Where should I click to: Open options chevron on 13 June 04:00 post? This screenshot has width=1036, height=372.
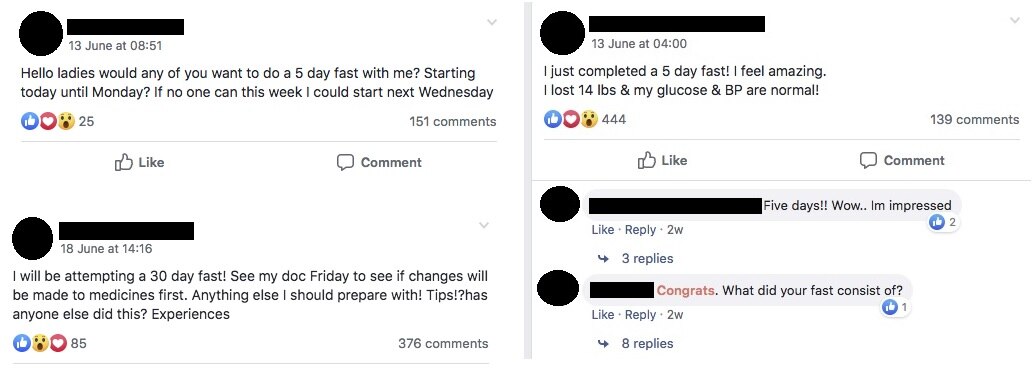1015,20
